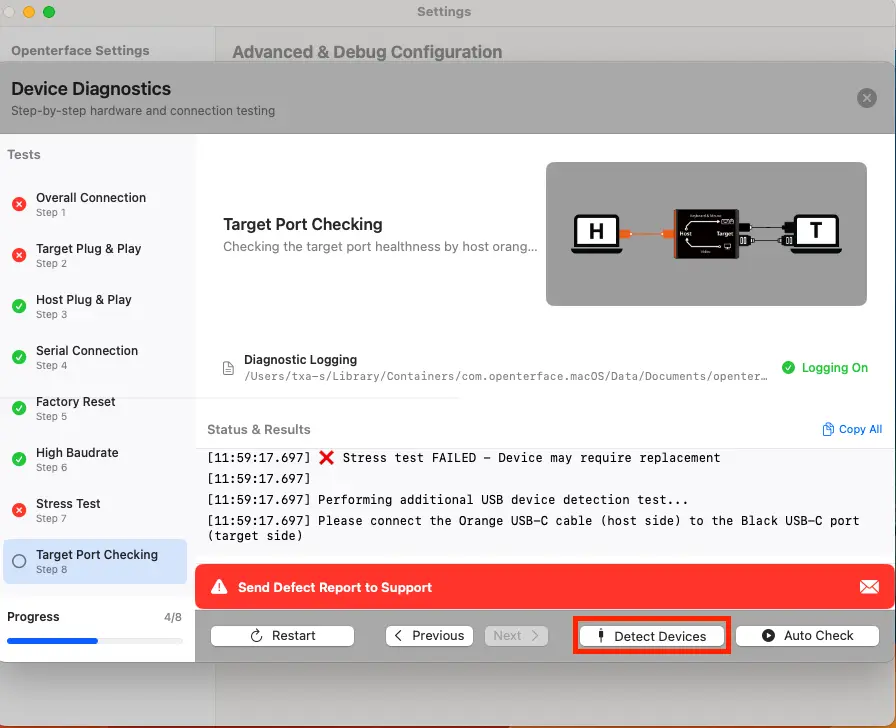Open the Serial Connection test step

click(87, 357)
